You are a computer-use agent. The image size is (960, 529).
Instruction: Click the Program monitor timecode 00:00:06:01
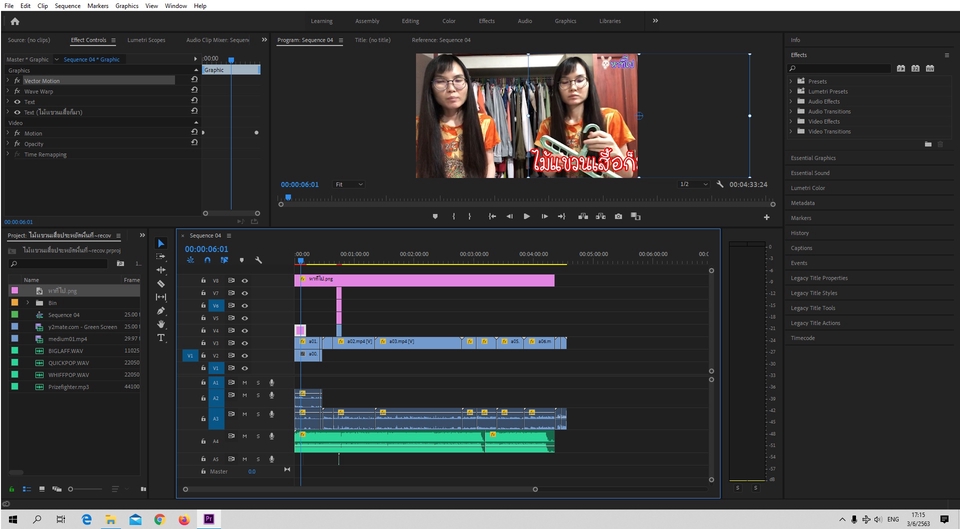click(x=299, y=184)
